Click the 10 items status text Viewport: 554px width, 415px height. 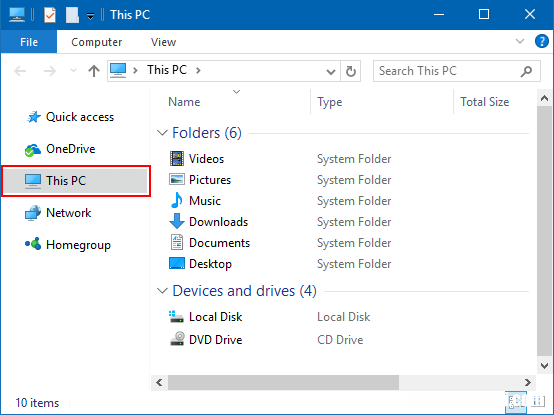pos(37,403)
